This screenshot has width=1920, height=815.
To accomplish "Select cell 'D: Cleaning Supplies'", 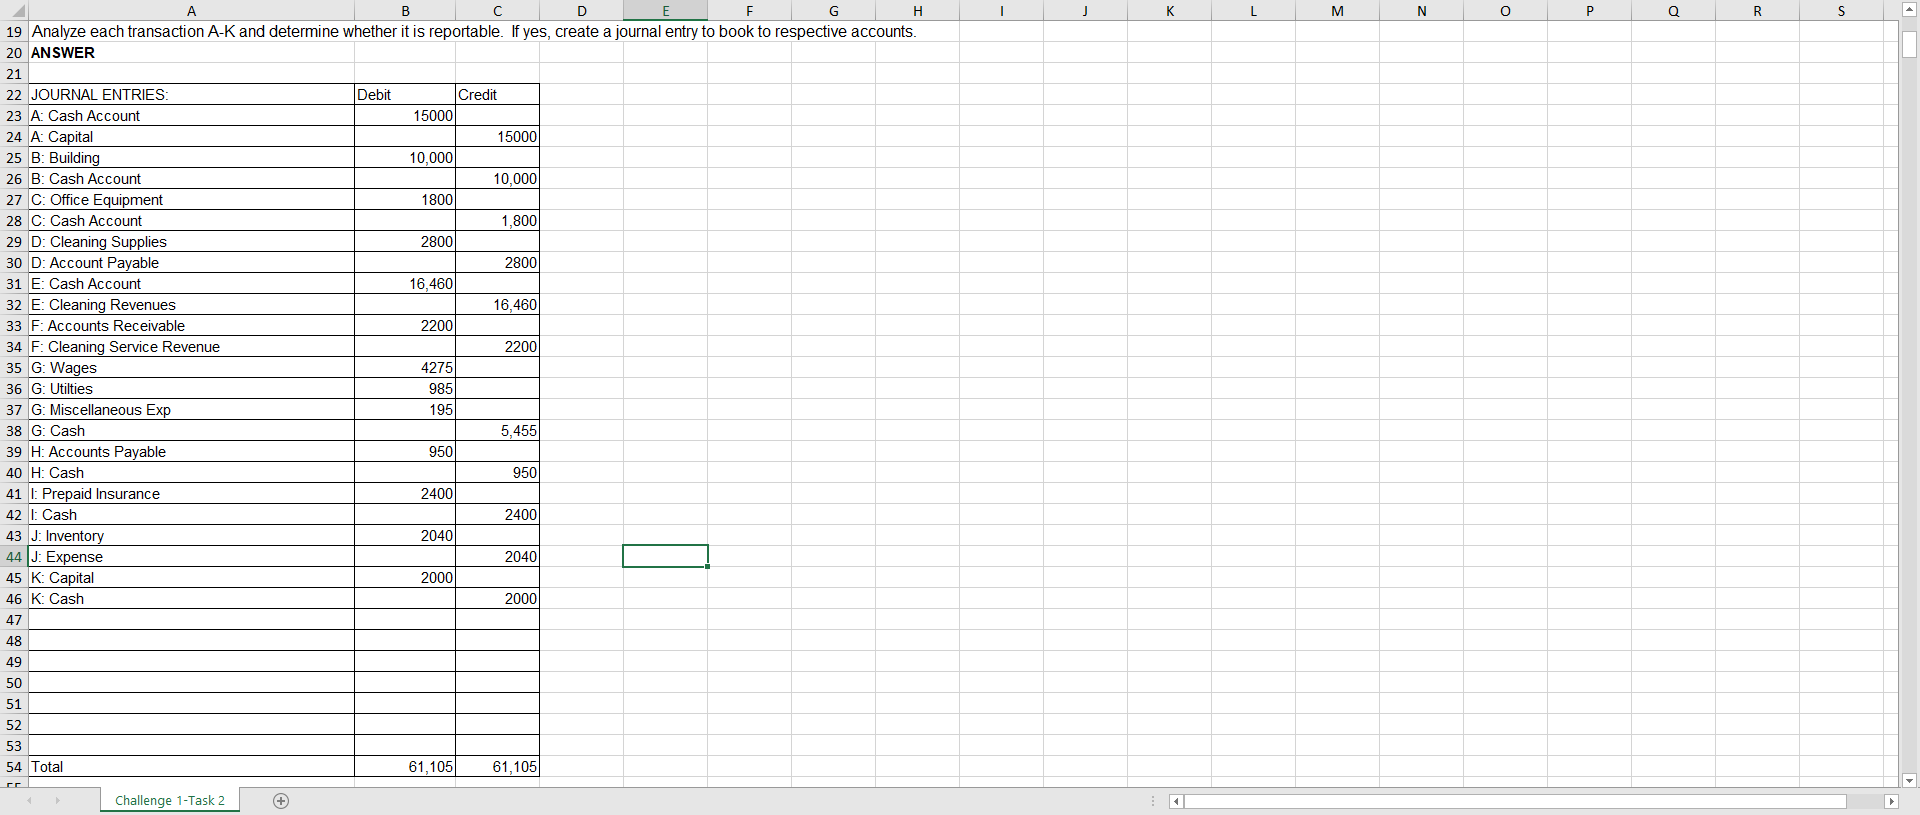I will tap(191, 241).
